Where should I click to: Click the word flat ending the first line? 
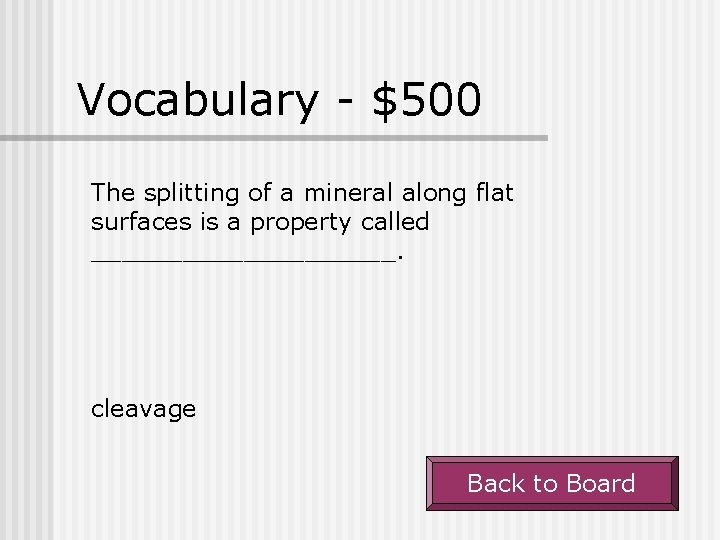(495, 192)
